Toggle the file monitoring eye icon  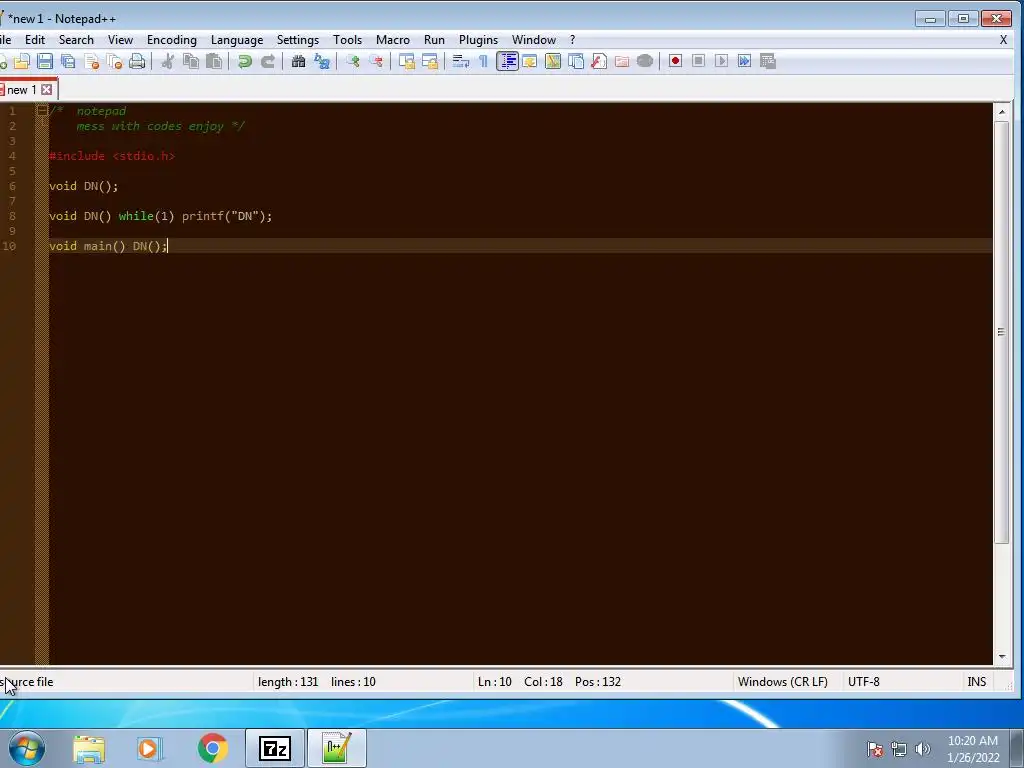(x=645, y=61)
